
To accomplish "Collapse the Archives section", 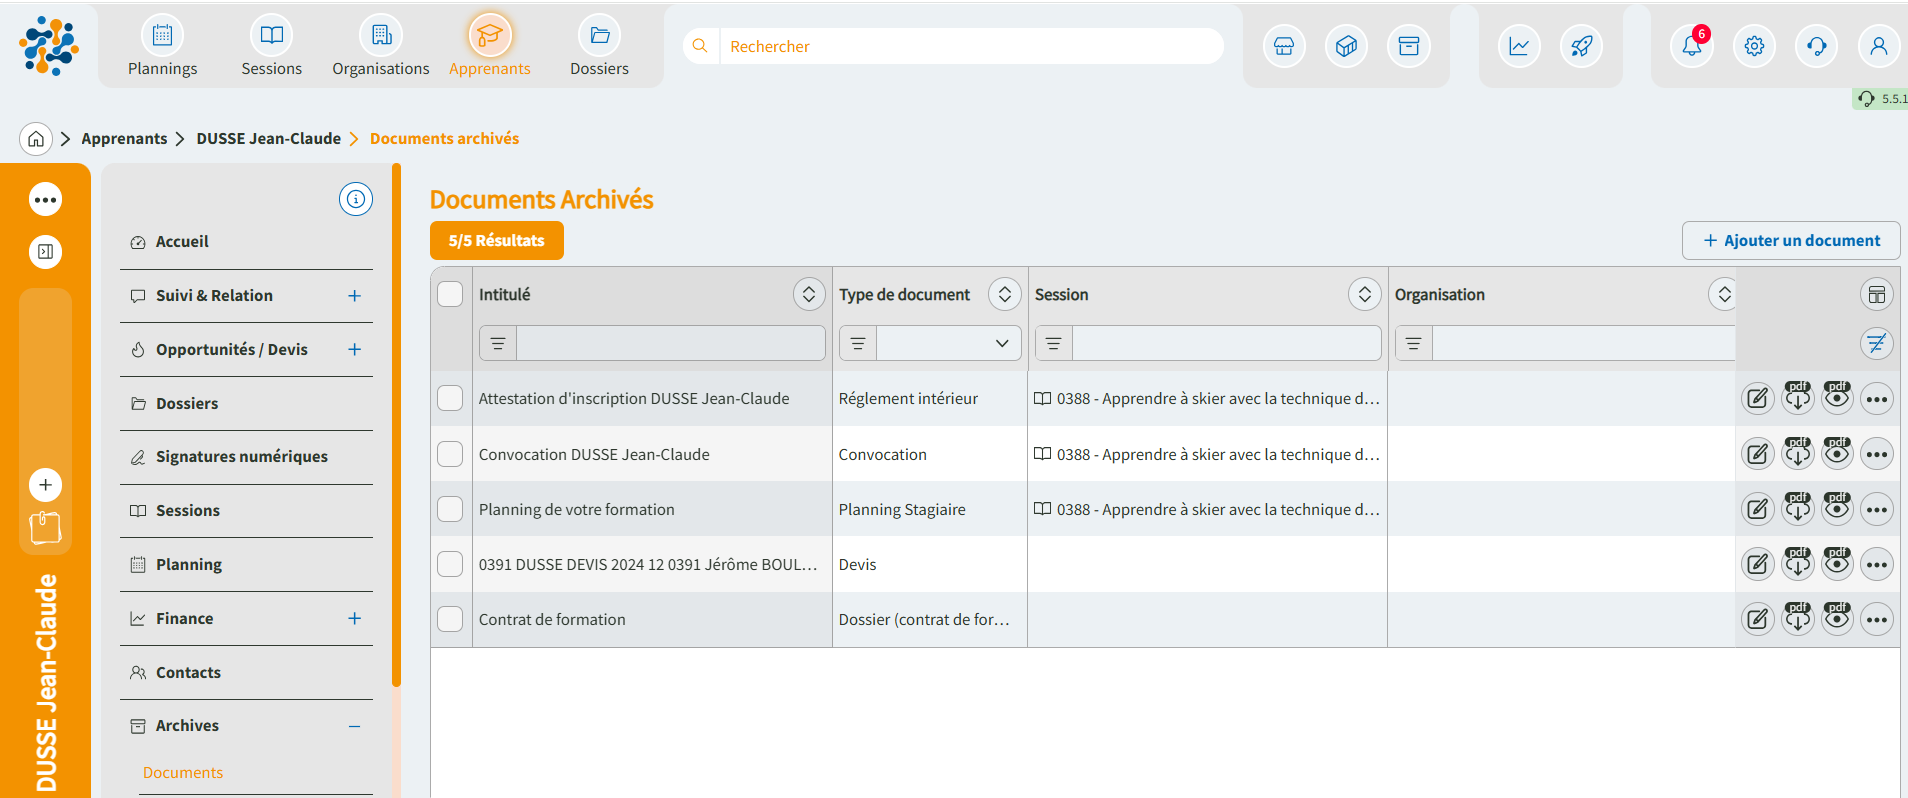I will [354, 726].
